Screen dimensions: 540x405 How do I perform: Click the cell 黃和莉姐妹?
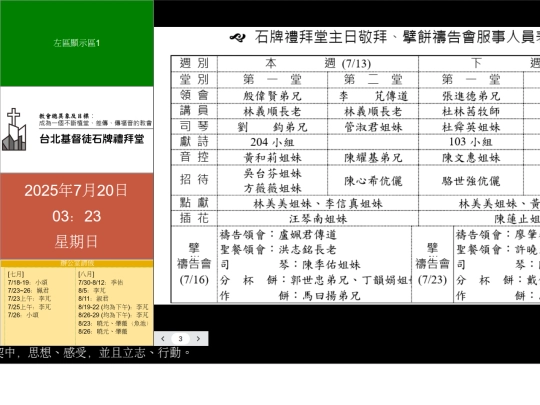tap(272, 157)
